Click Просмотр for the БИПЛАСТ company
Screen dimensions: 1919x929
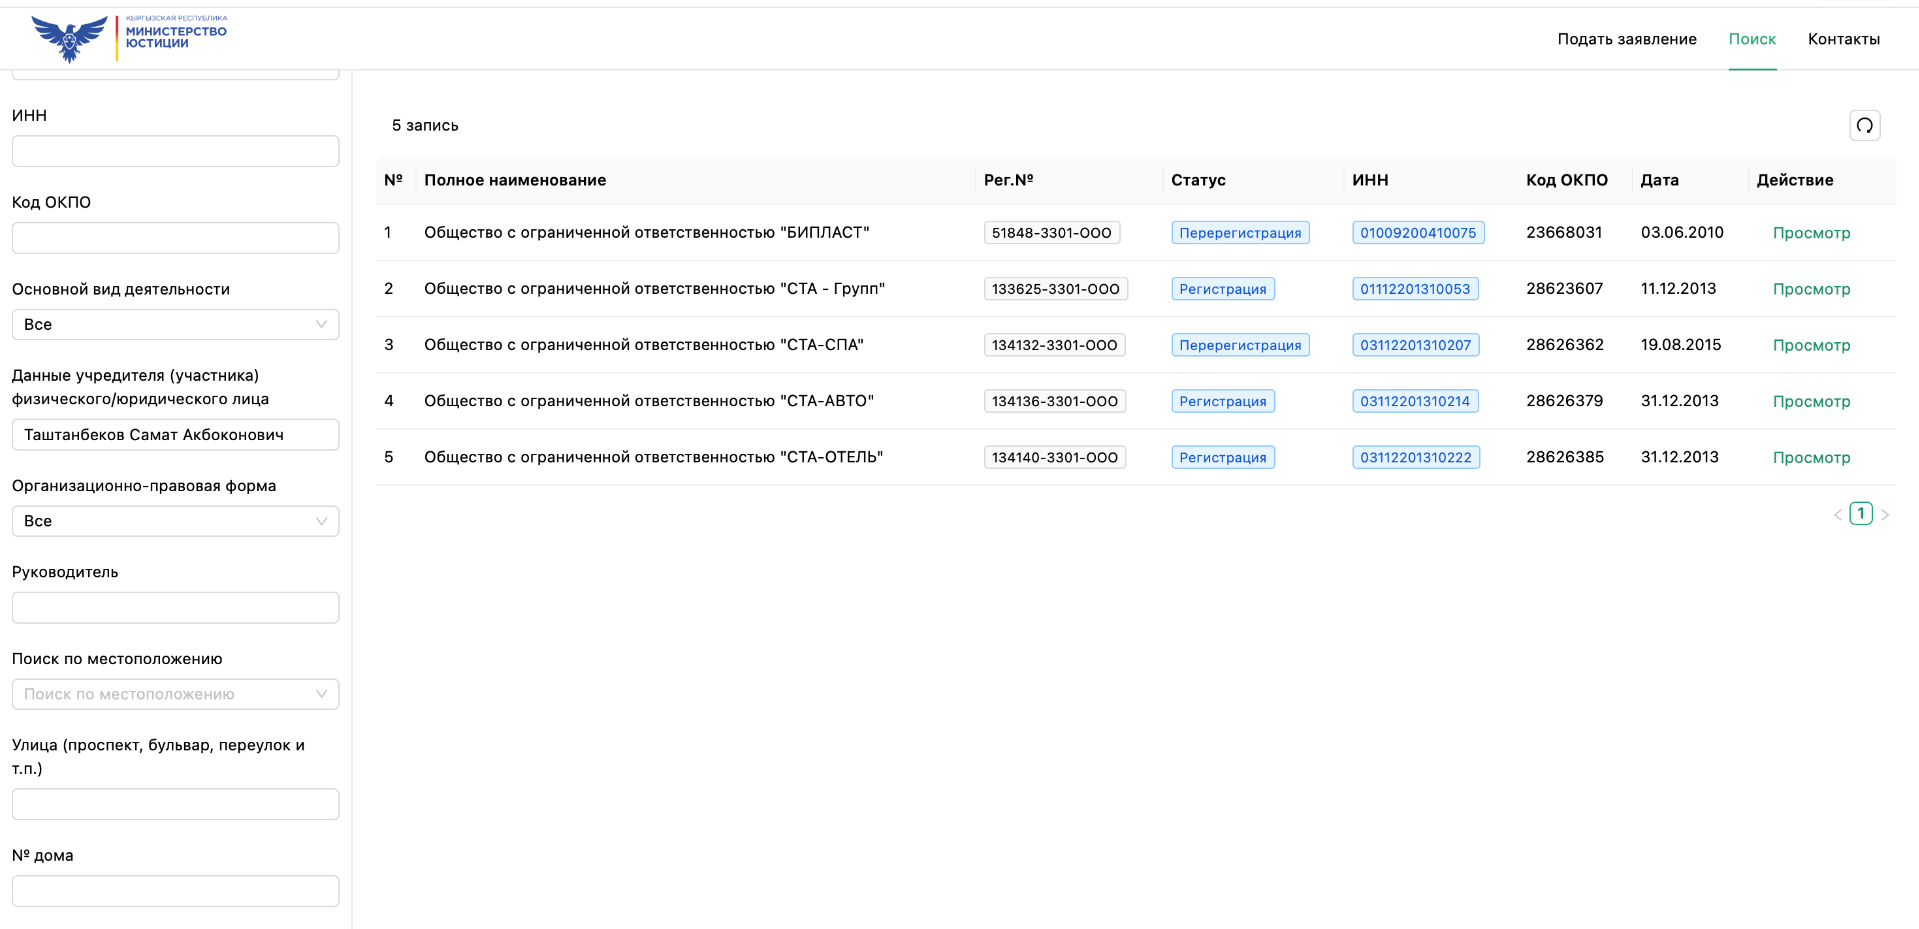point(1811,233)
